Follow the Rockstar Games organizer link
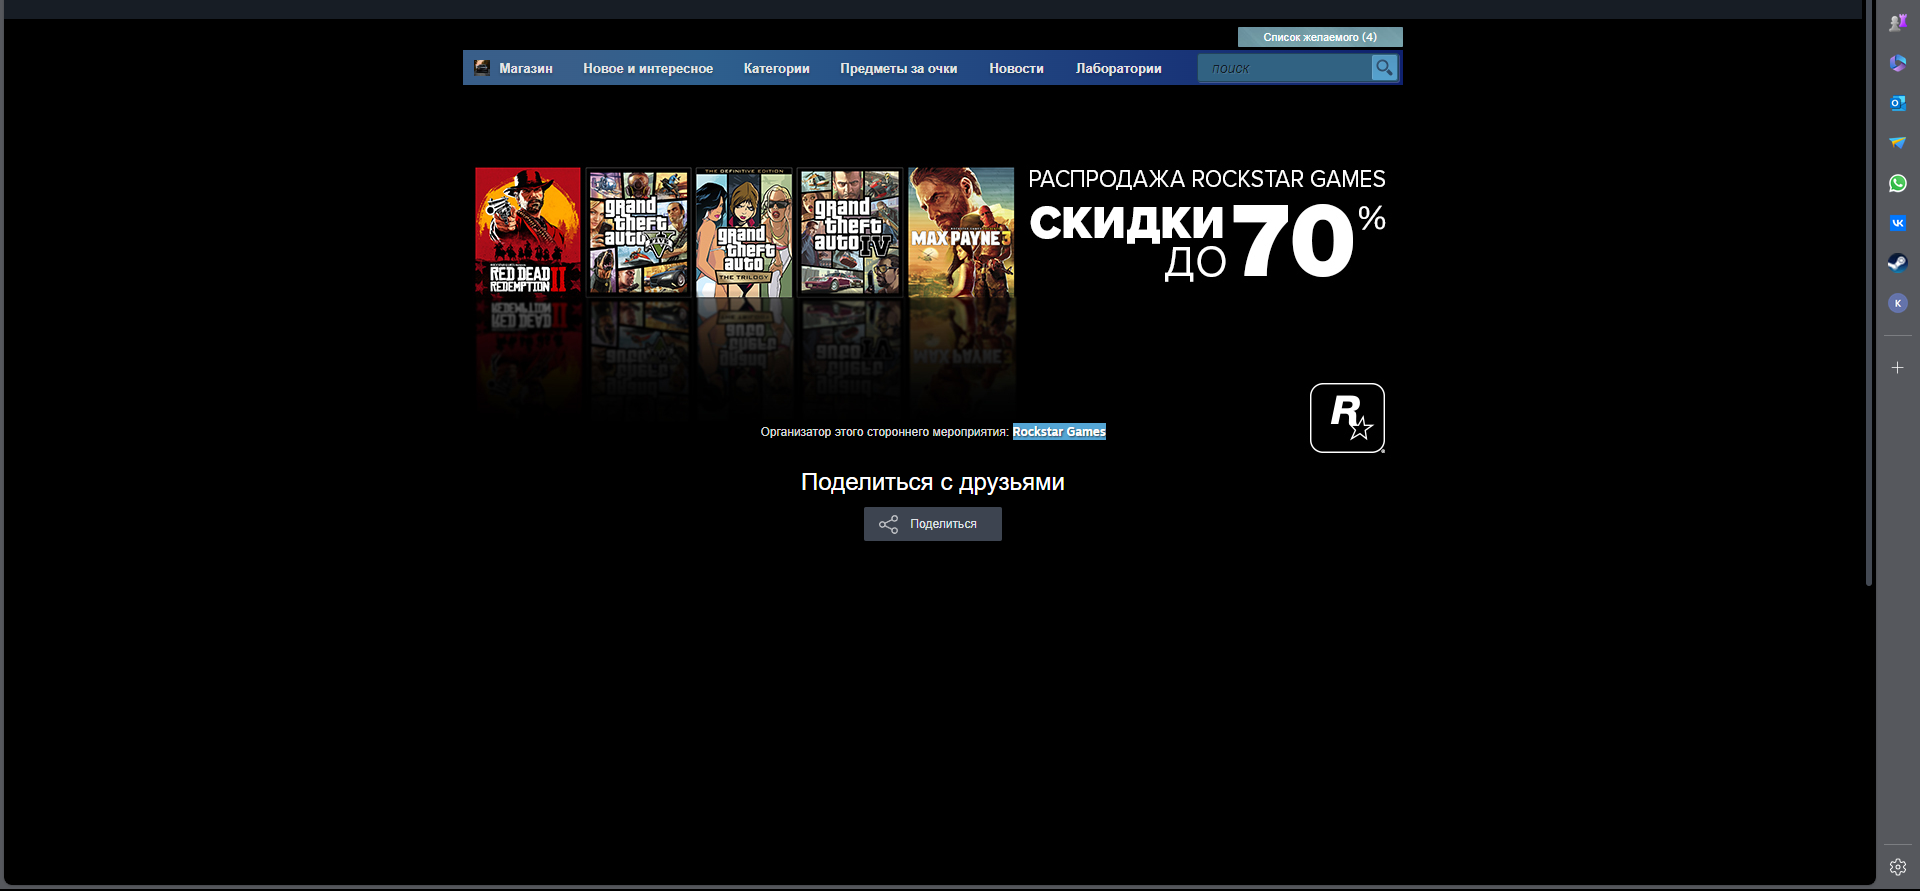Screen dimensions: 1920x891 (1059, 432)
